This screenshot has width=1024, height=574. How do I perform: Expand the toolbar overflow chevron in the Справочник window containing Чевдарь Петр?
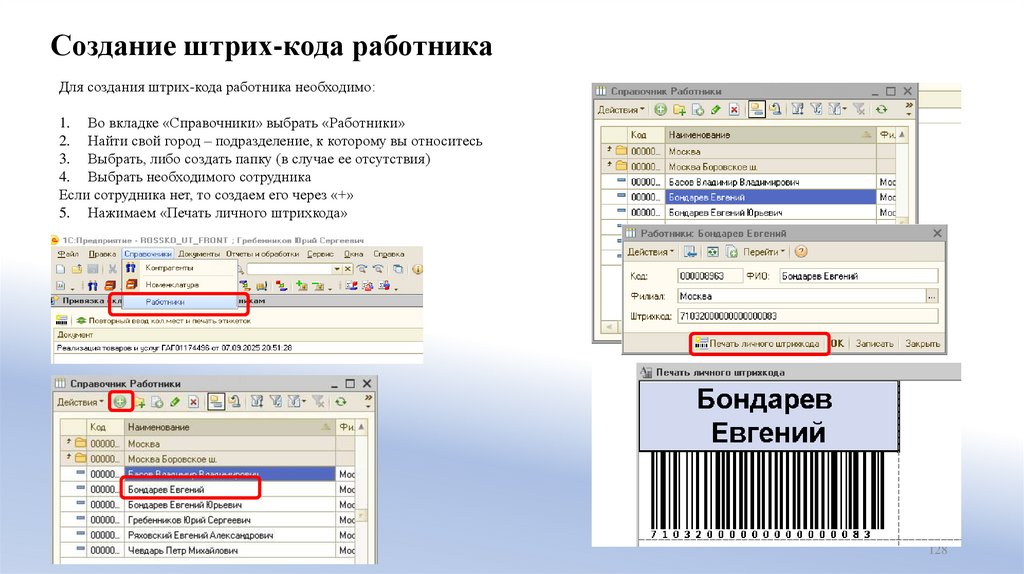[x=368, y=400]
